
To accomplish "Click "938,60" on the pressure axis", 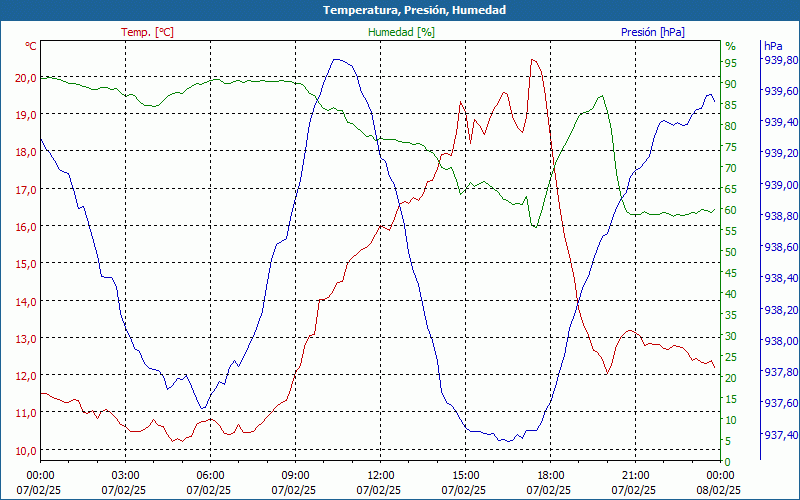I will (780, 247).
